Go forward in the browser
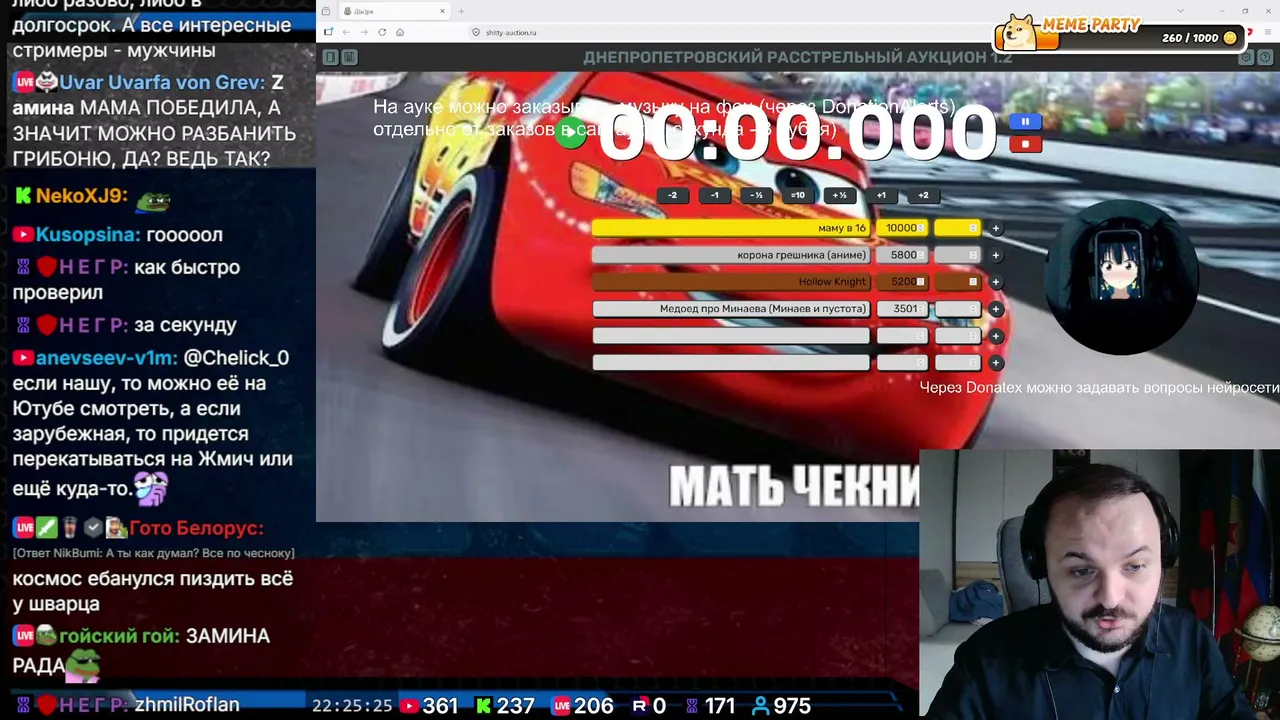 pos(364,32)
